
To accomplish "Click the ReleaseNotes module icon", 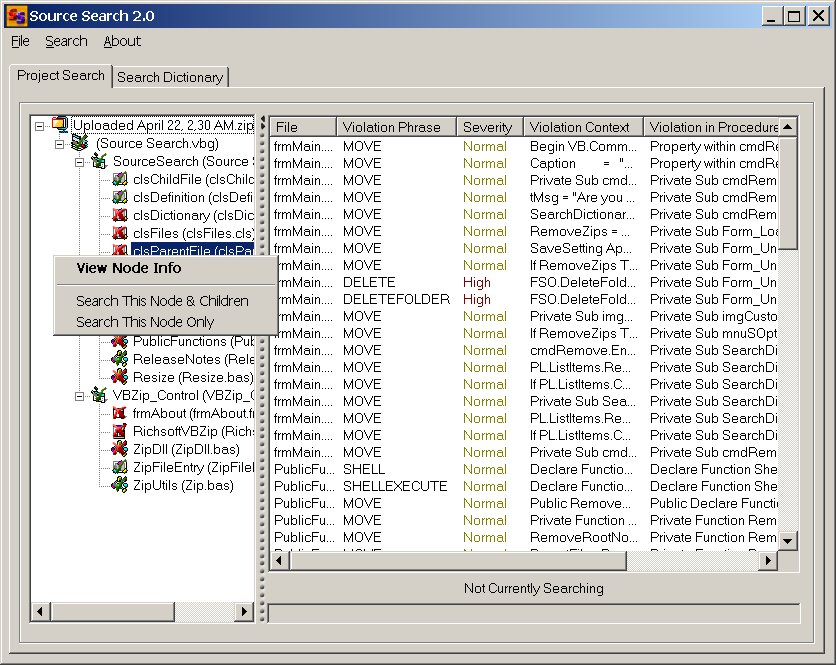I will click(x=120, y=359).
